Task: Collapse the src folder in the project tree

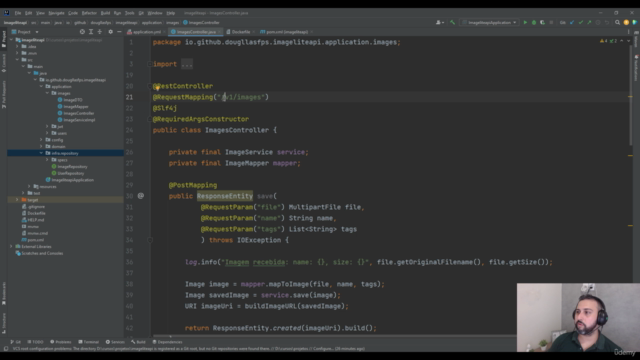Action: pos(18,60)
